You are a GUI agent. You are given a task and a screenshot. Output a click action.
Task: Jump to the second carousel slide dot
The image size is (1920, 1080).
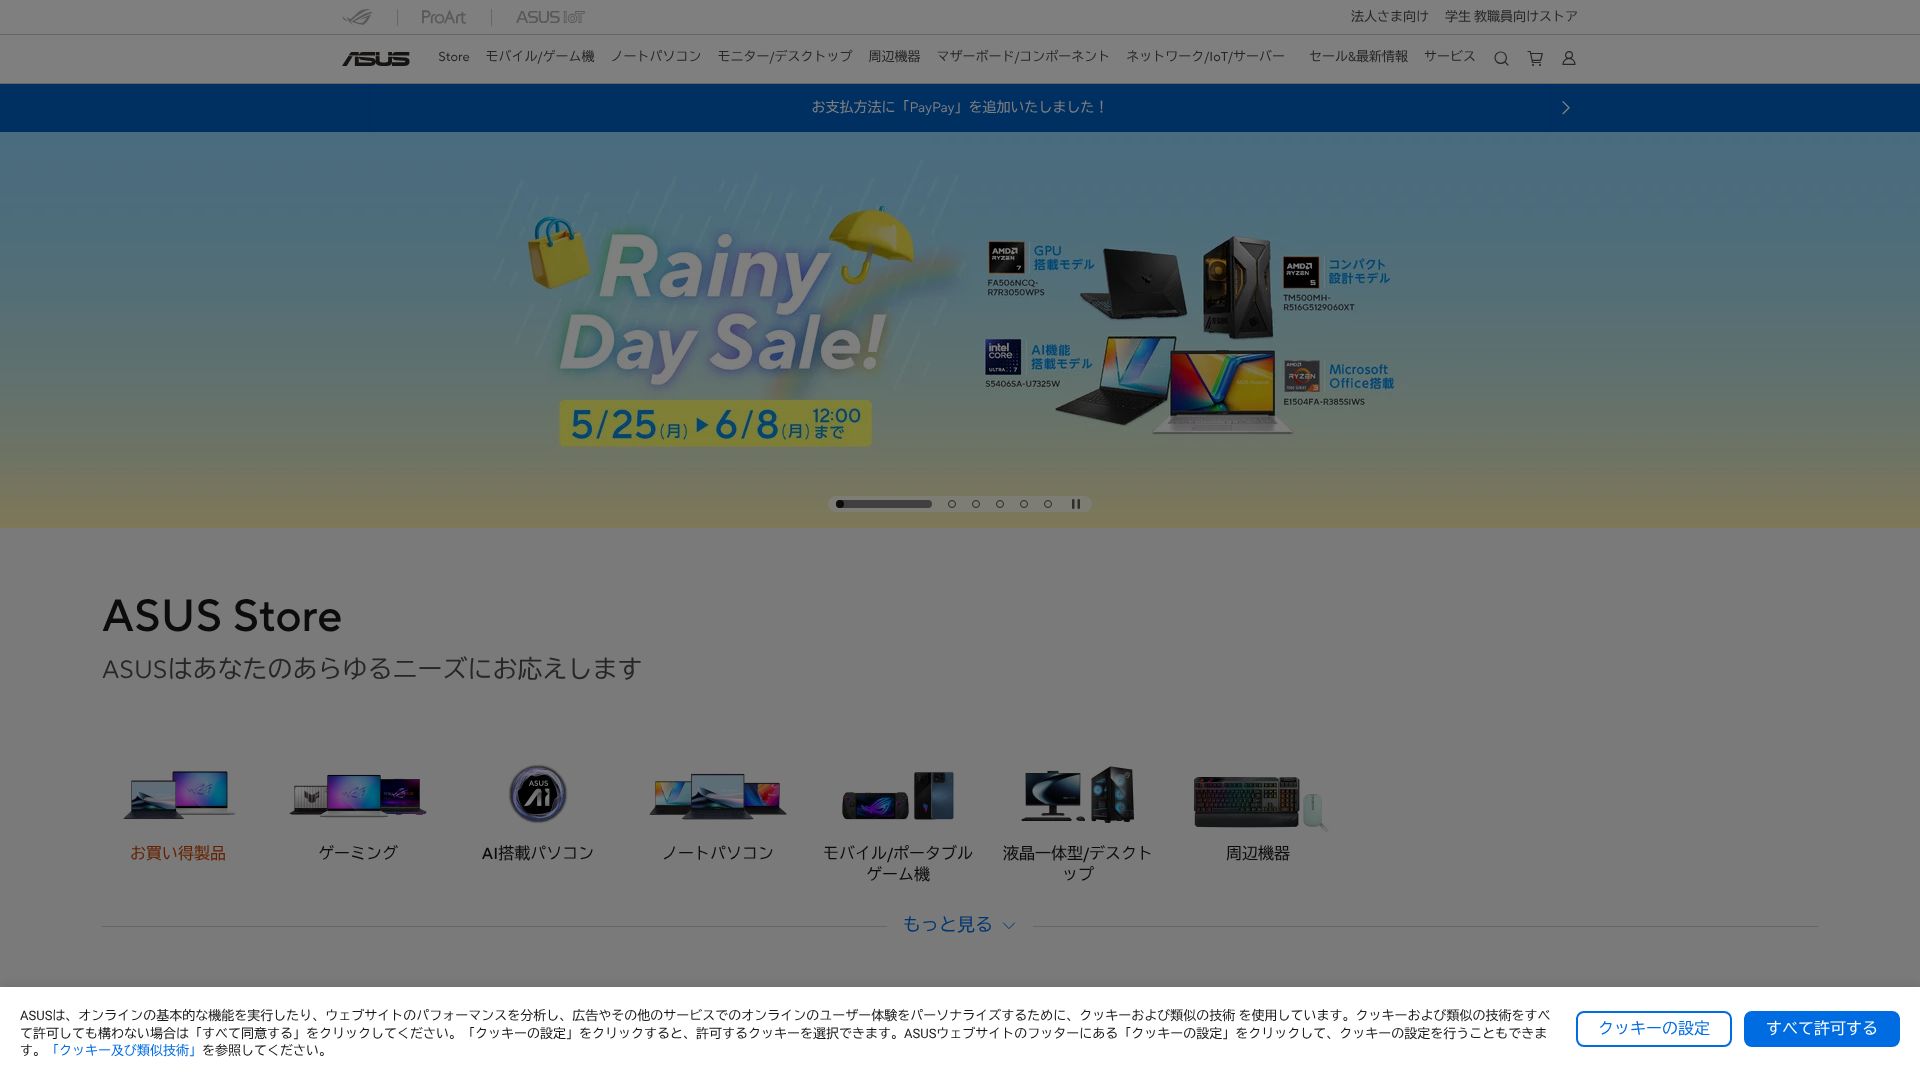tap(952, 504)
